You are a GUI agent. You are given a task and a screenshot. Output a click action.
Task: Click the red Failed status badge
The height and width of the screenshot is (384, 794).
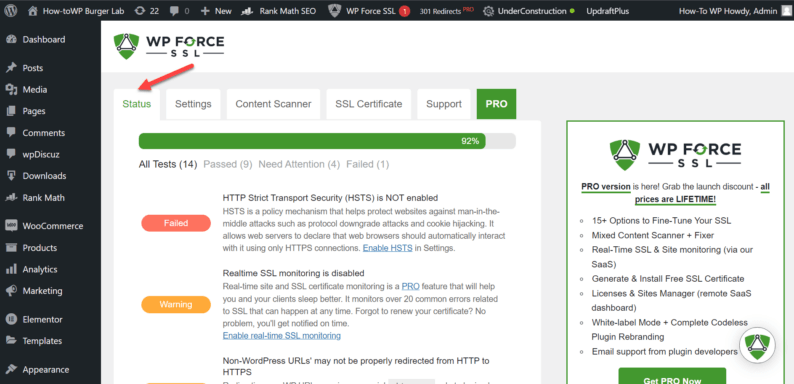pyautogui.click(x=176, y=223)
